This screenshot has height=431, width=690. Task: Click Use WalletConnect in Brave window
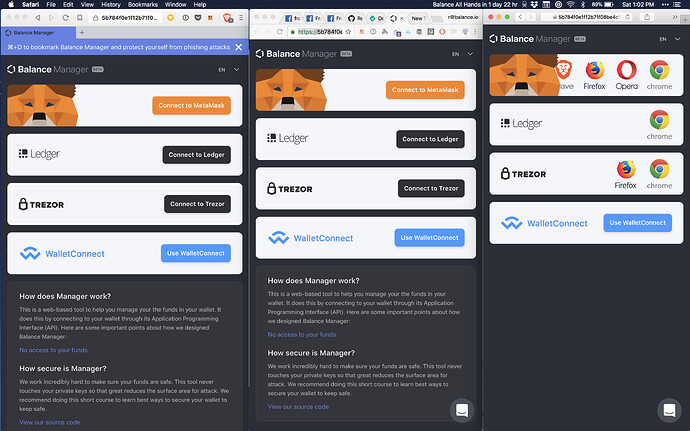pyautogui.click(x=196, y=253)
